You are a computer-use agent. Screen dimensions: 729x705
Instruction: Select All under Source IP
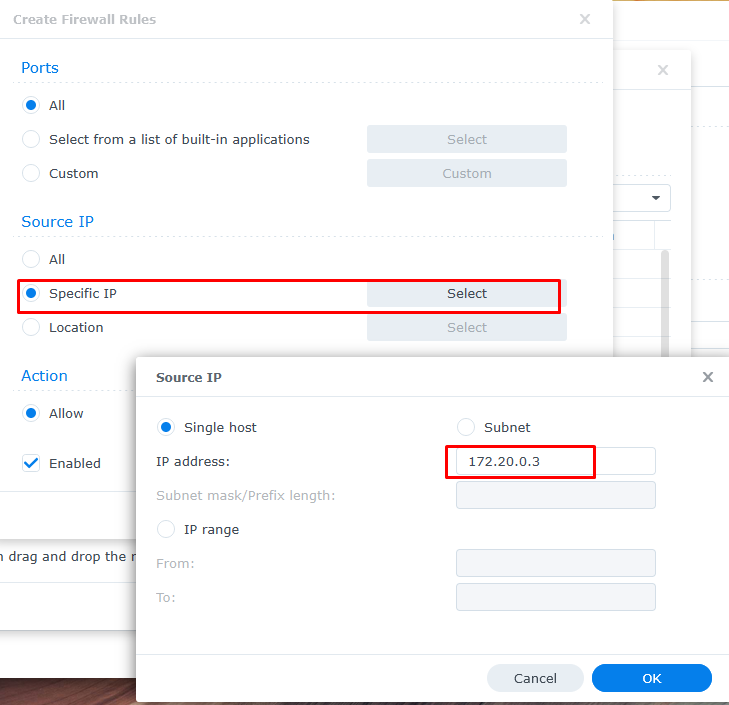coord(31,259)
